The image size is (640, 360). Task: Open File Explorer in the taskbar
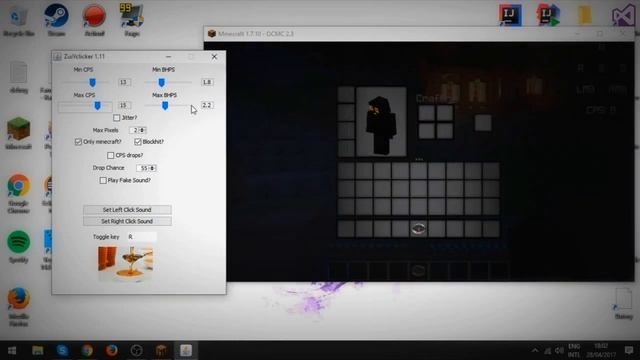point(38,350)
